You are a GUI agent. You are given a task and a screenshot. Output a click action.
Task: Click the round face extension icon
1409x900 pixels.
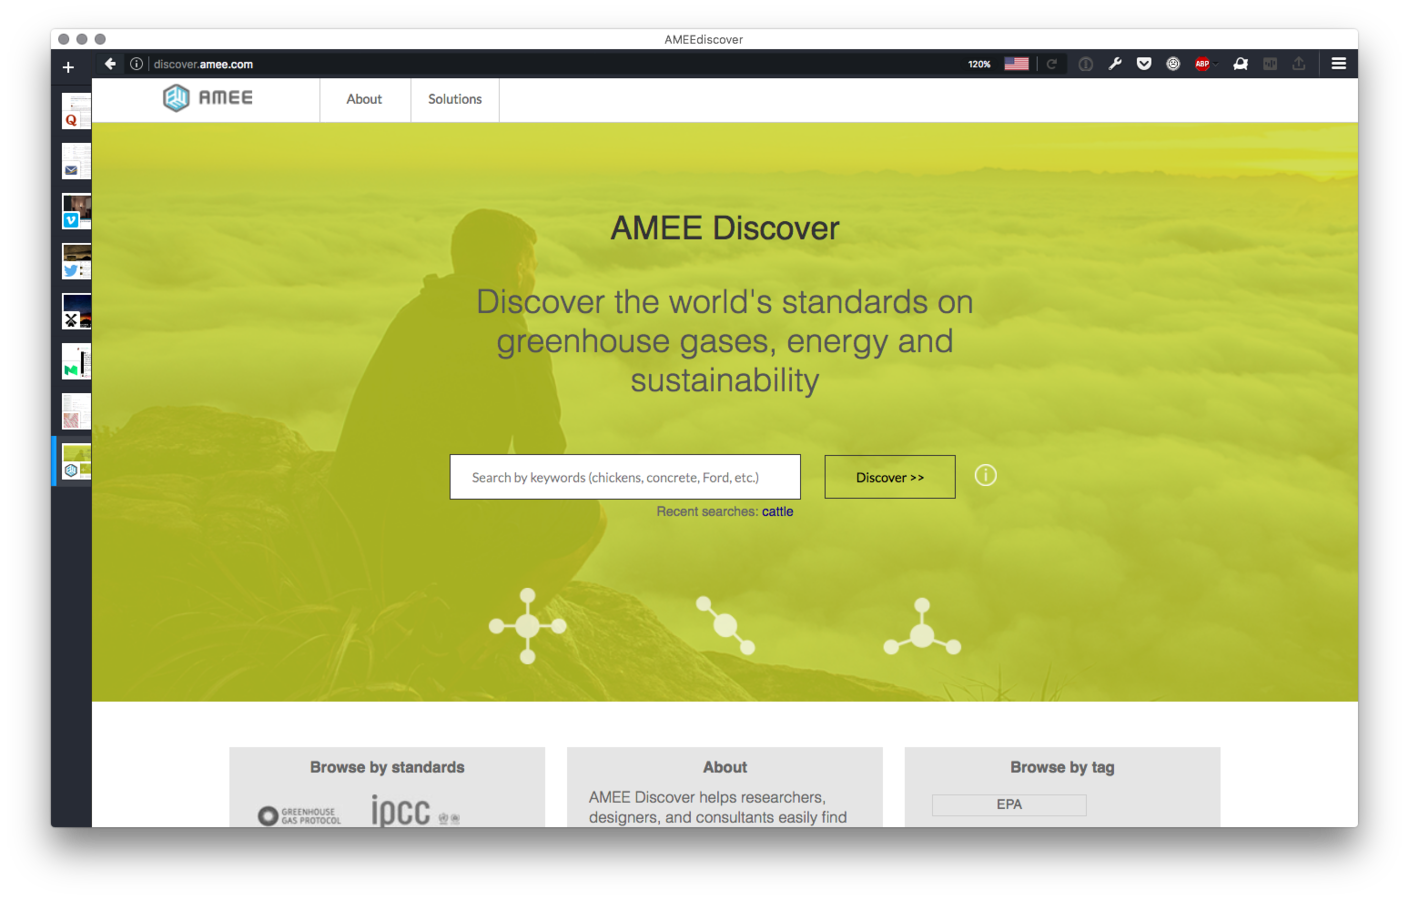1173,64
